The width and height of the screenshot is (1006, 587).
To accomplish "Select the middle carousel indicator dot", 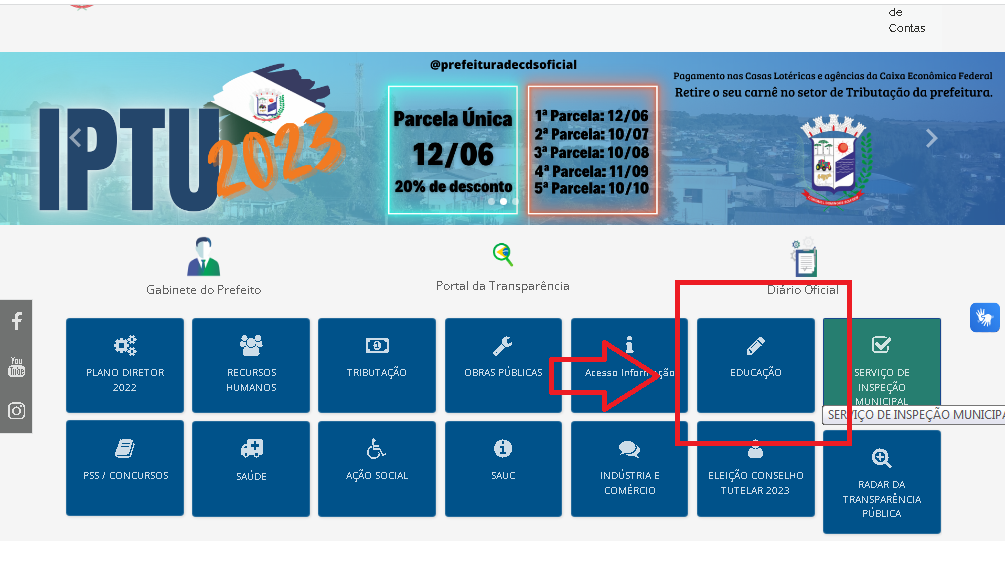I will pyautogui.click(x=503, y=201).
